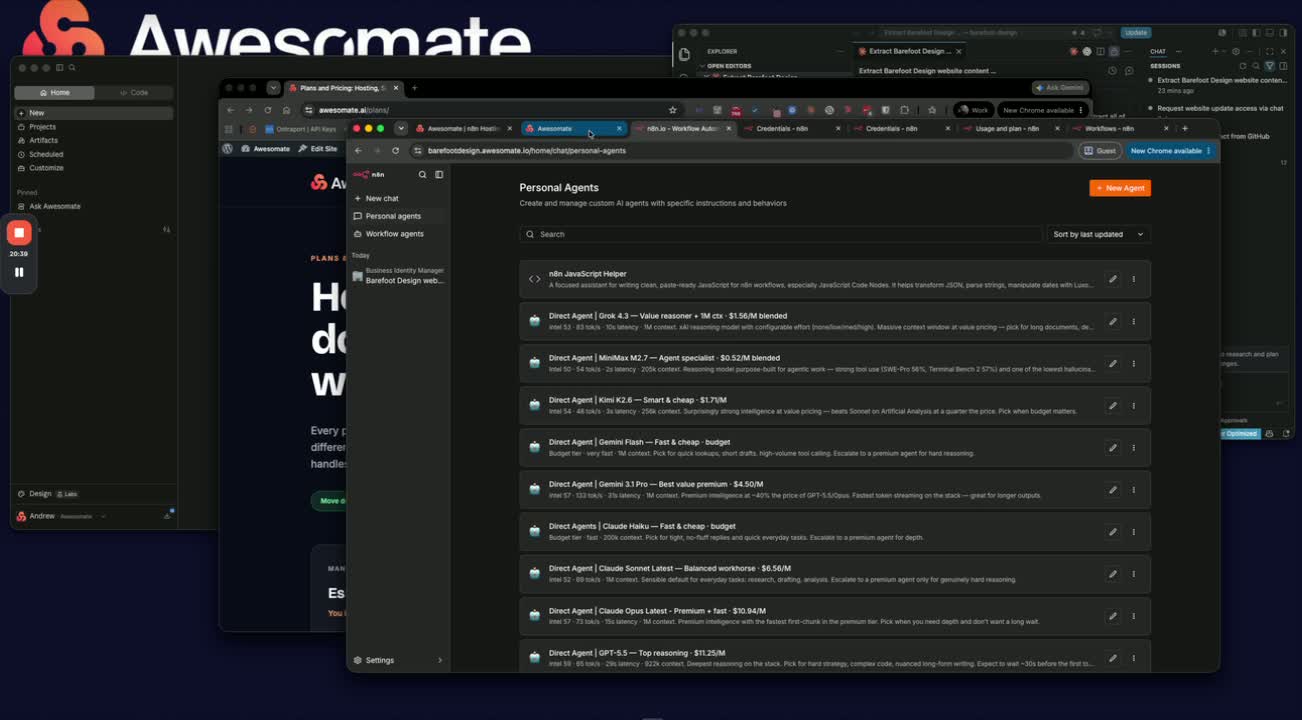The width and height of the screenshot is (1302, 720).
Task: Edit the Kimi K2.6 Direct Agent
Action: [1113, 406]
